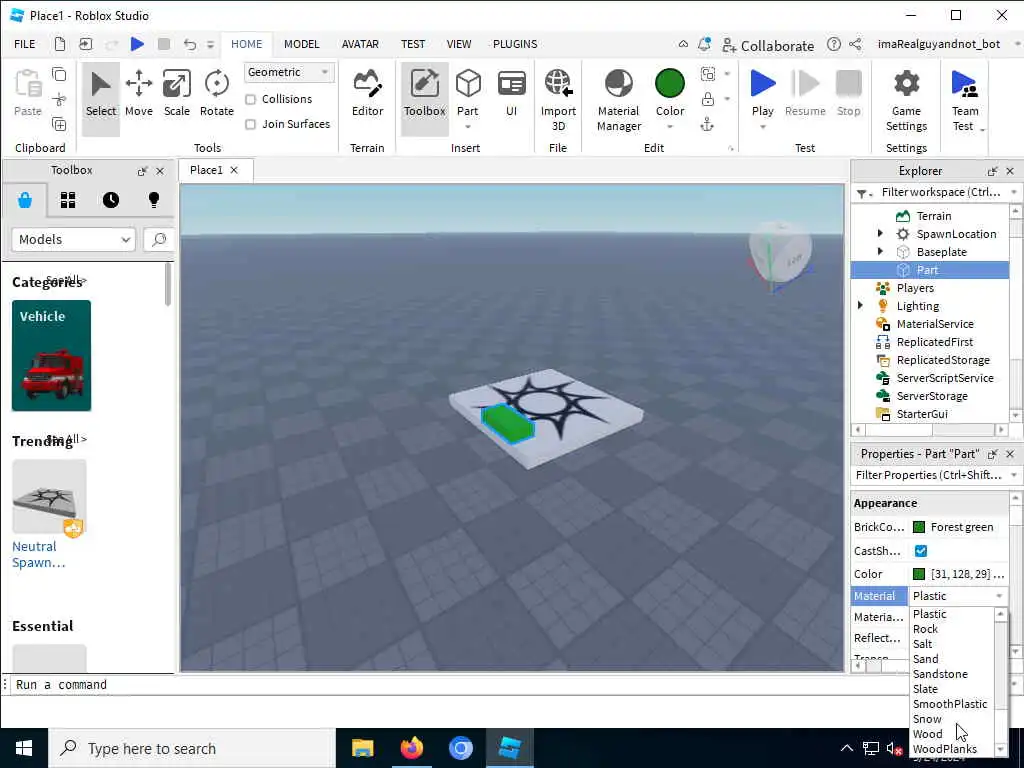Open the Terrain Editor
Screen dimensions: 1024x768
367,93
